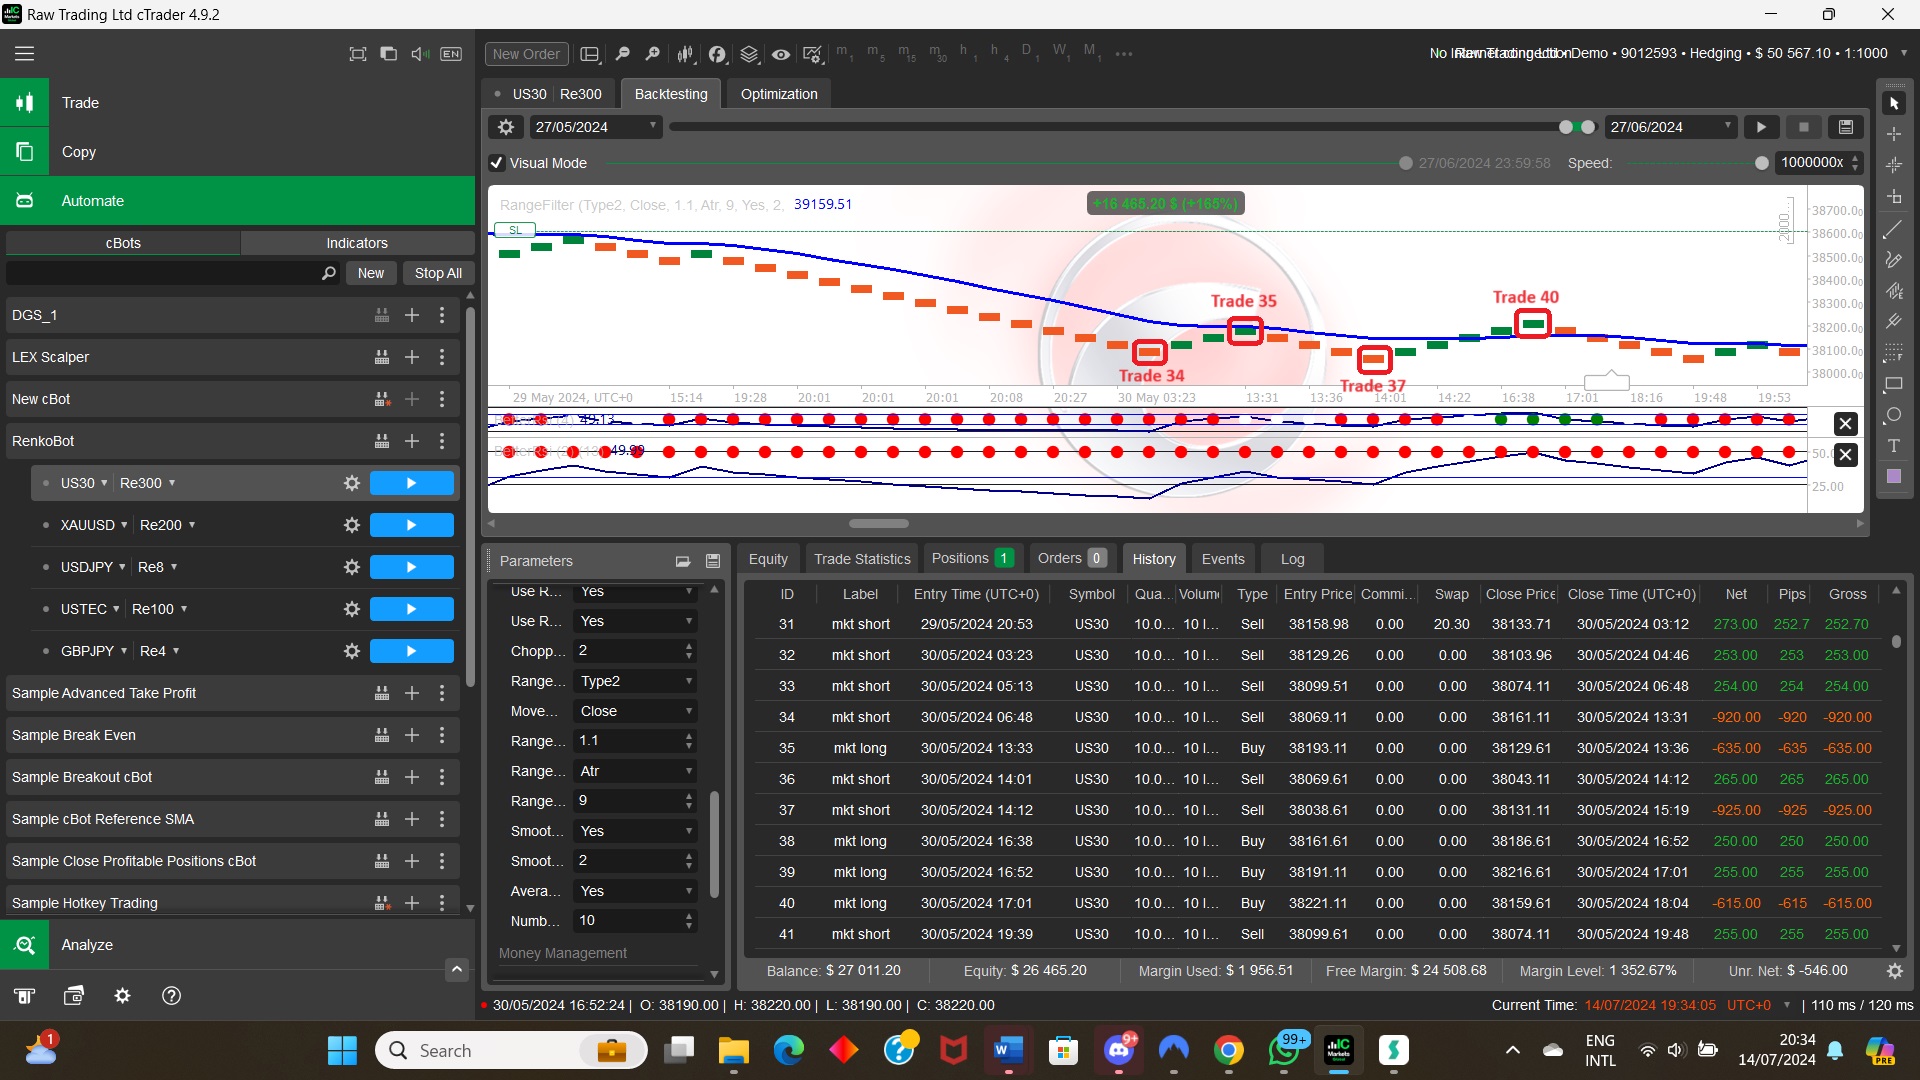Switch to the Optimization tab
1920x1080 pixels.
pyautogui.click(x=779, y=94)
